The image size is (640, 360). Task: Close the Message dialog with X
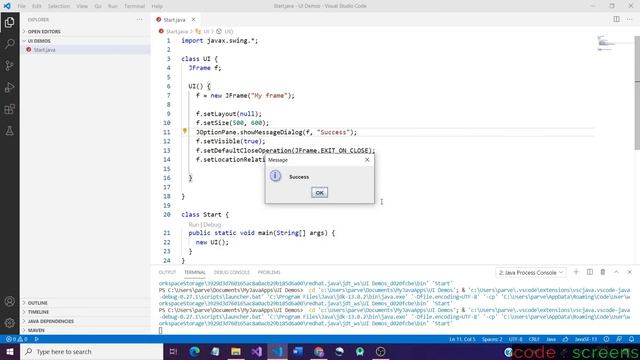(367, 160)
